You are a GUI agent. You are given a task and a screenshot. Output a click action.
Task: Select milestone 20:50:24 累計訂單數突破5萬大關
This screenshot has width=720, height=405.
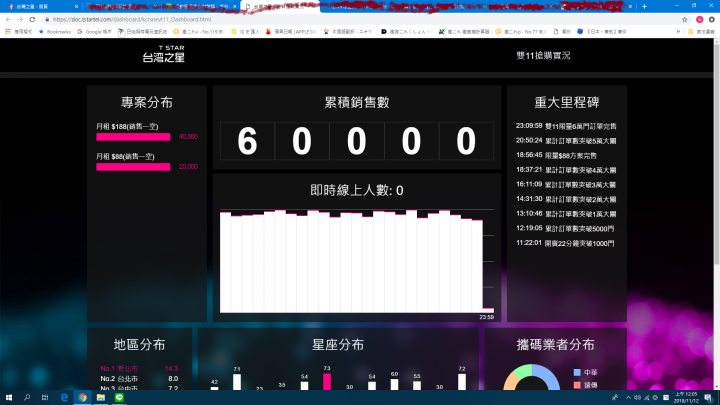pyautogui.click(x=566, y=141)
